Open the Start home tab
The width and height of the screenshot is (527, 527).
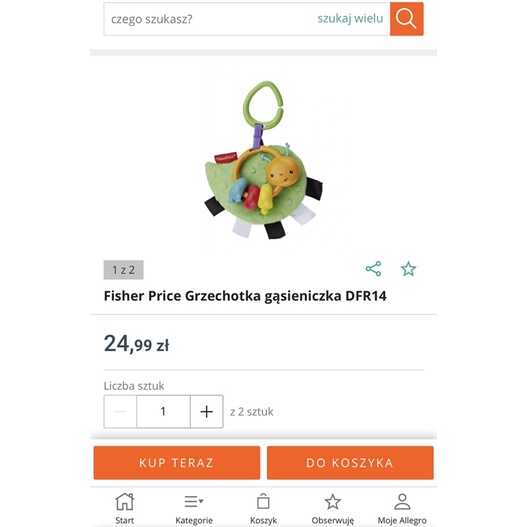[125, 509]
